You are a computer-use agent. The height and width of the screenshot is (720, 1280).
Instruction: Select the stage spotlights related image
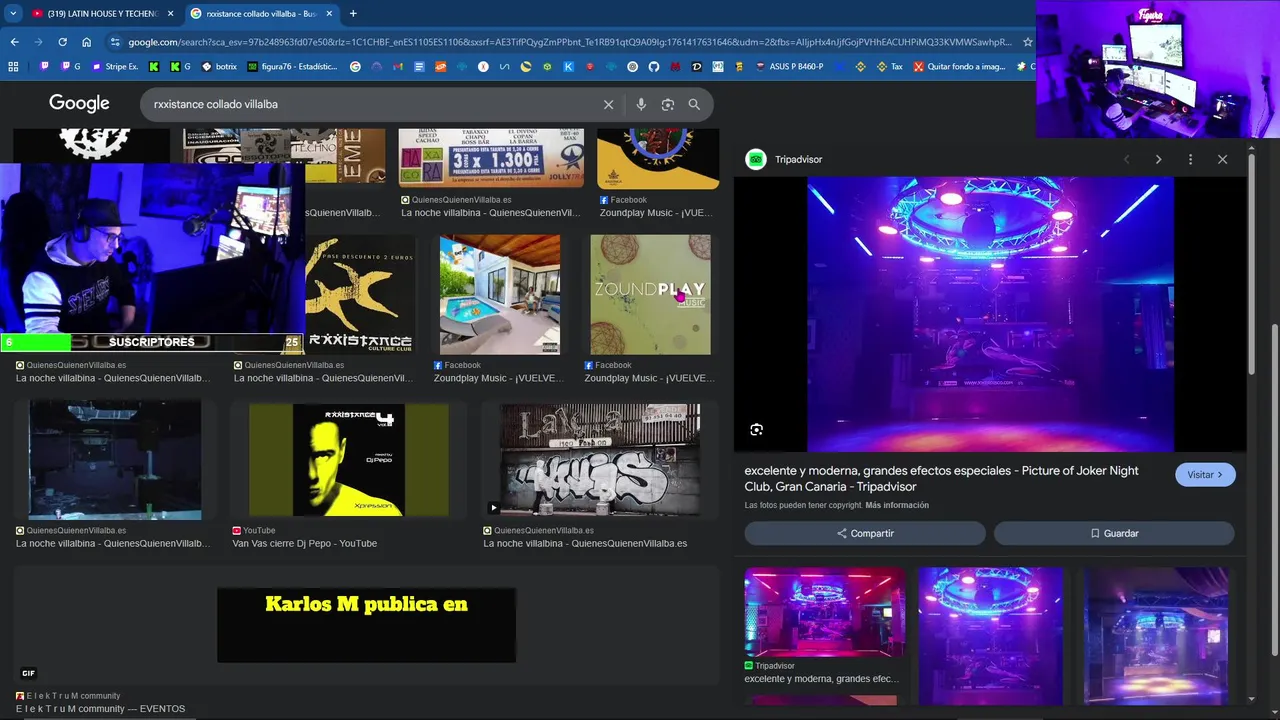(1156, 636)
